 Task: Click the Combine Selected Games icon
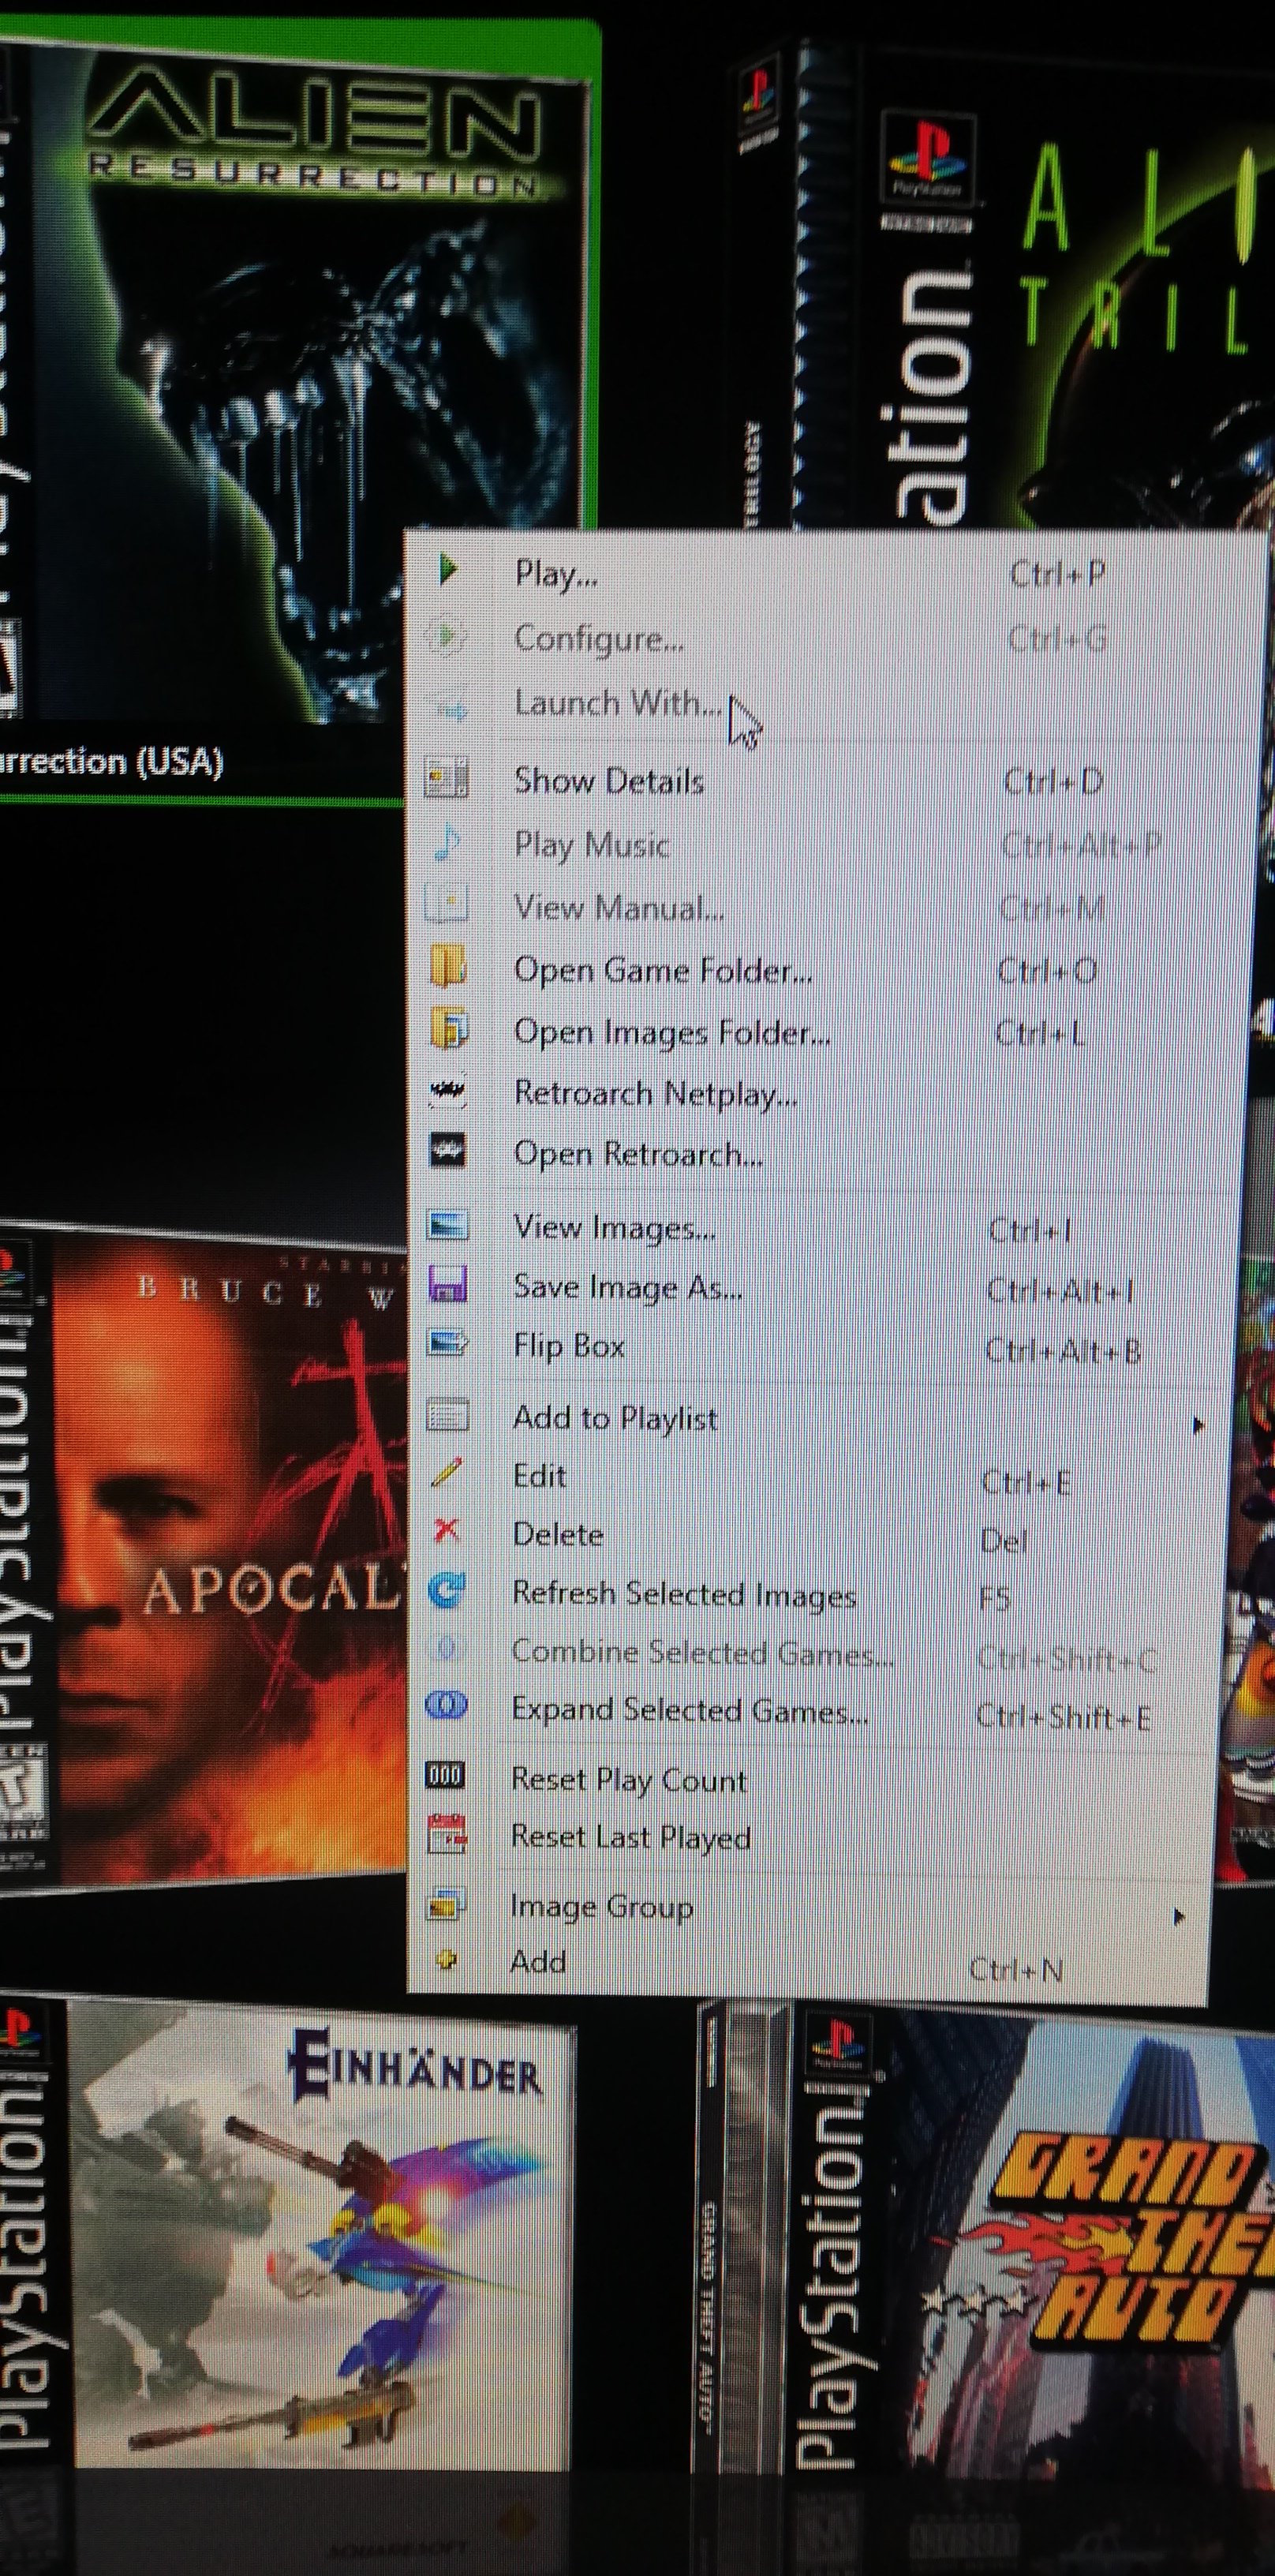click(x=446, y=1648)
